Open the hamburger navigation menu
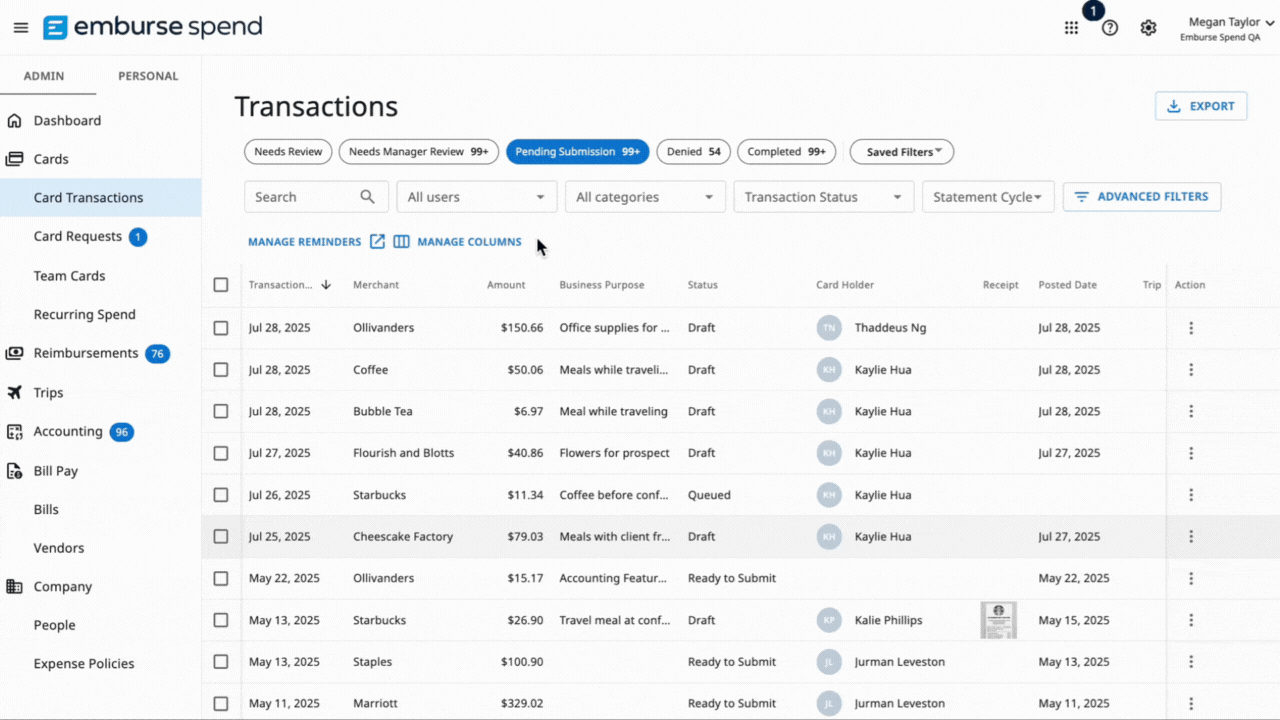This screenshot has width=1280, height=720. pyautogui.click(x=20, y=27)
